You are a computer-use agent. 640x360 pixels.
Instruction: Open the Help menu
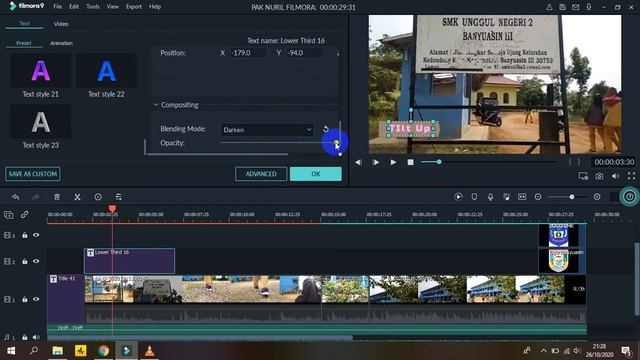coord(155,7)
